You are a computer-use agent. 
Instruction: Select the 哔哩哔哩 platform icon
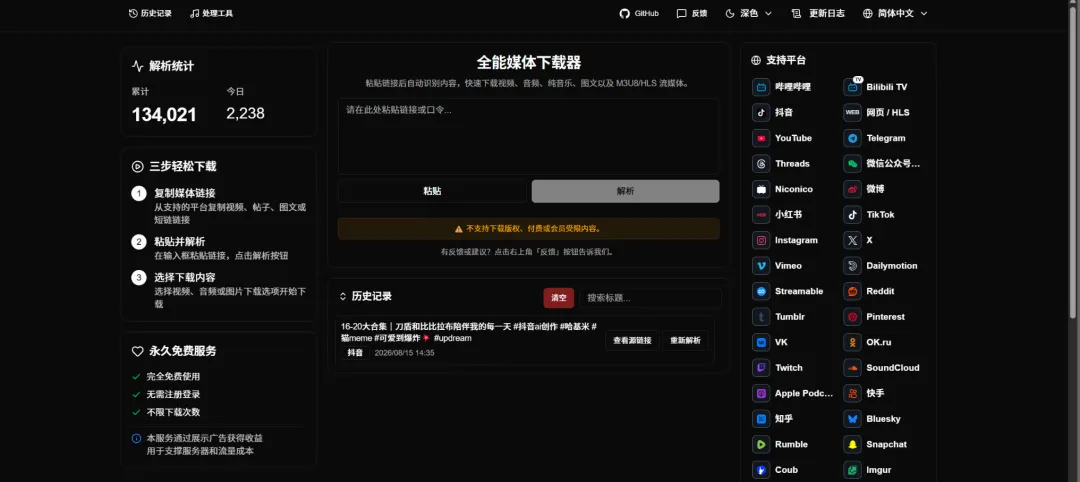761,87
